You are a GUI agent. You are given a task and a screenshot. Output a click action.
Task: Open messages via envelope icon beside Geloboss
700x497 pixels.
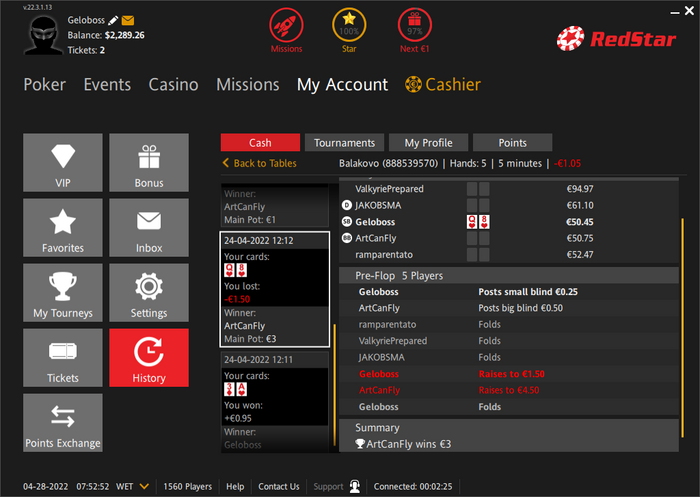128,21
